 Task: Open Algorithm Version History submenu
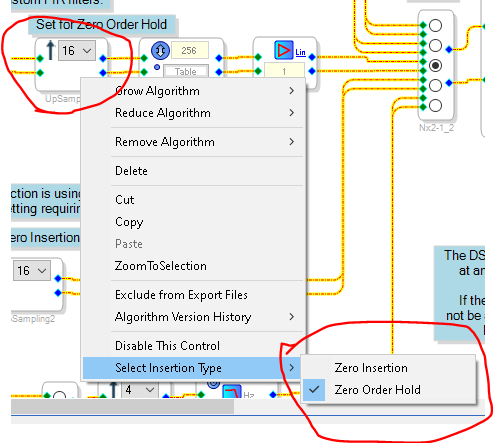click(x=193, y=317)
